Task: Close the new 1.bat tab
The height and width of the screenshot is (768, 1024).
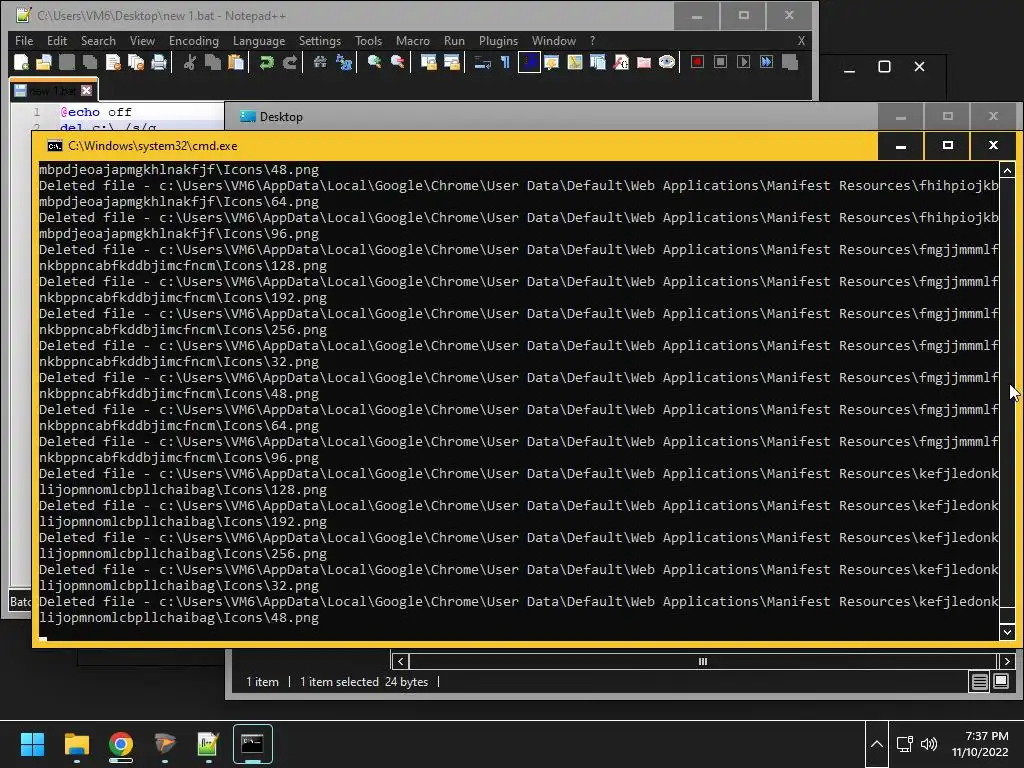Action: pos(86,91)
